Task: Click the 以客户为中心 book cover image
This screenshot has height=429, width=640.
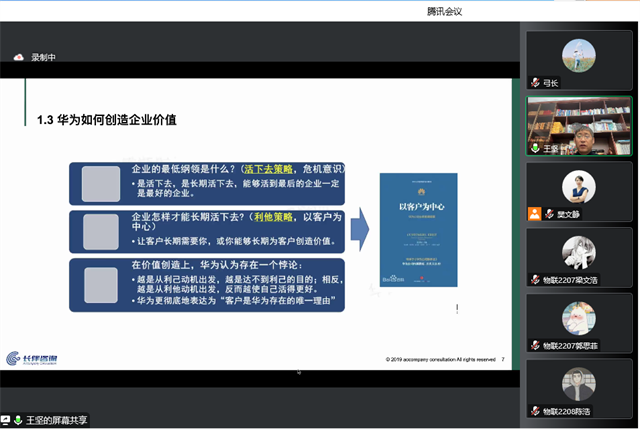Action: [418, 230]
